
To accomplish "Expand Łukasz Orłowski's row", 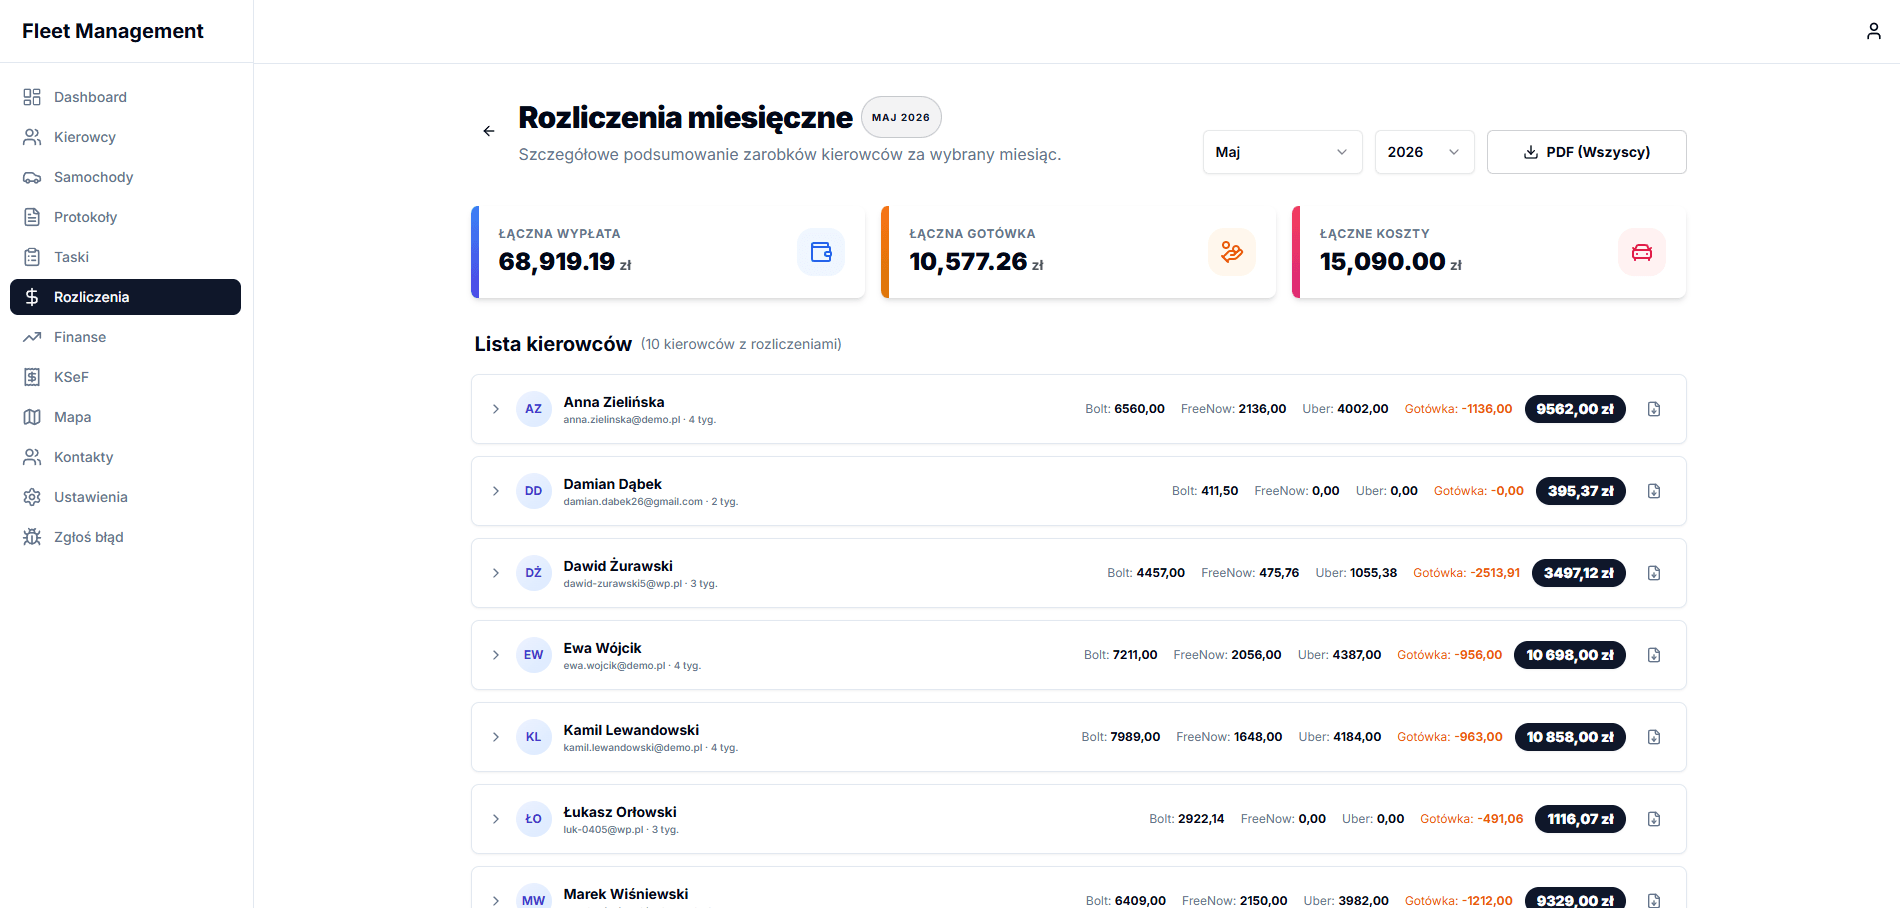I will (x=496, y=819).
